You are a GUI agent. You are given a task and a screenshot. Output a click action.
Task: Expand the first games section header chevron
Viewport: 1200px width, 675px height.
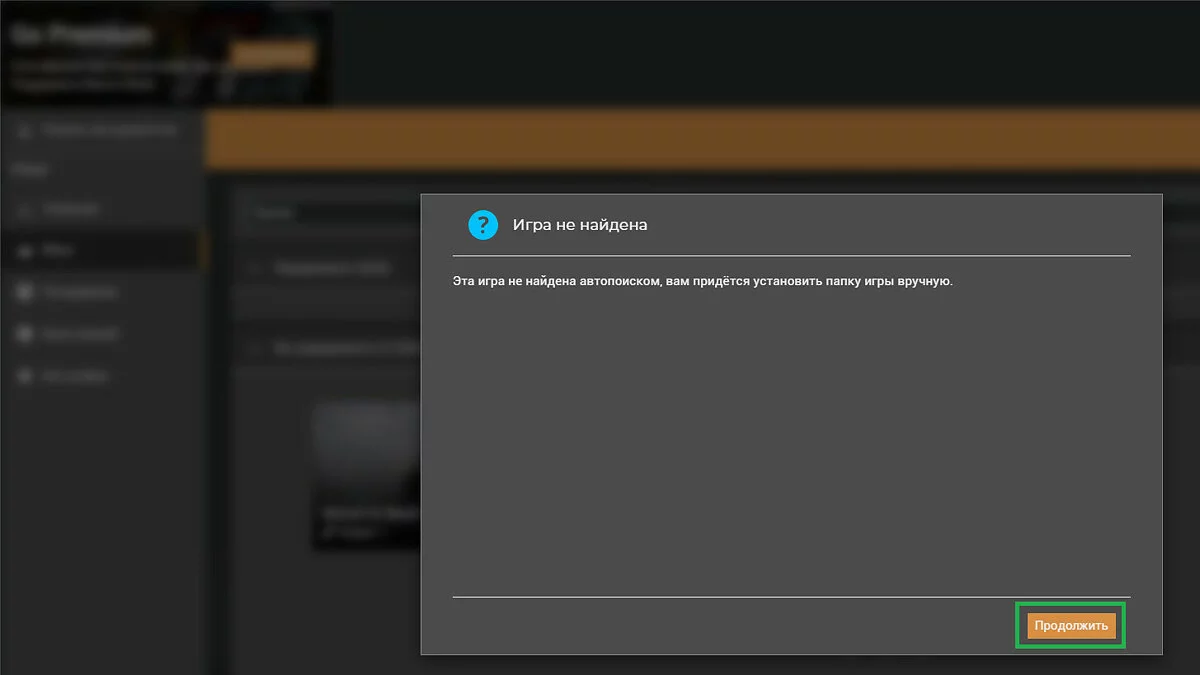[256, 268]
